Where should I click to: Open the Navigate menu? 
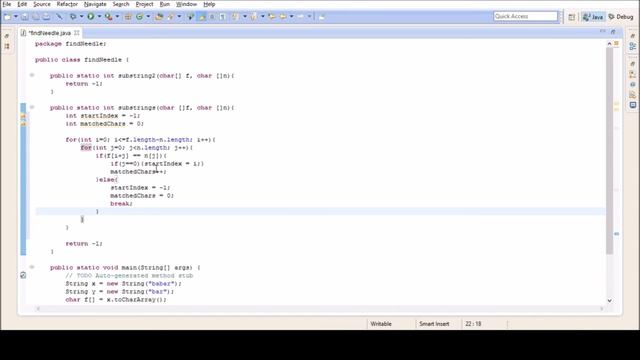tap(95, 4)
